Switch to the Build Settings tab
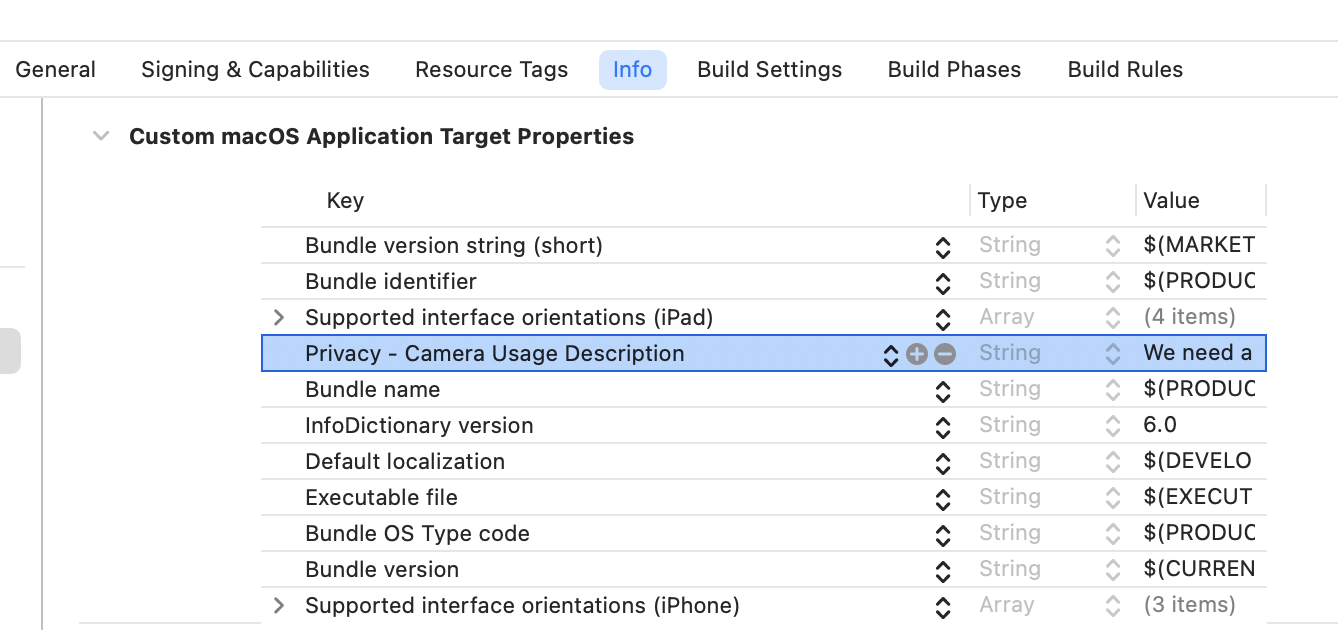Image resolution: width=1338 pixels, height=630 pixels. [769, 70]
